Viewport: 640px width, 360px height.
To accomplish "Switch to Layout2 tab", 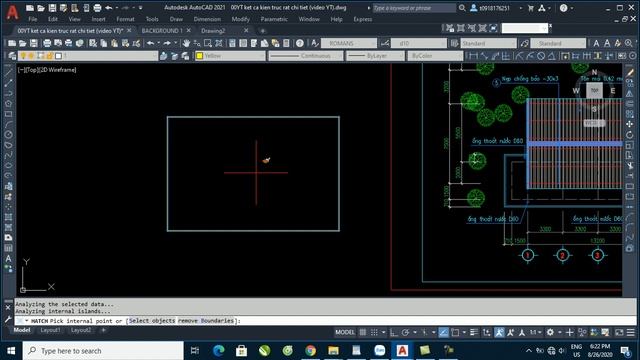I will [x=81, y=330].
